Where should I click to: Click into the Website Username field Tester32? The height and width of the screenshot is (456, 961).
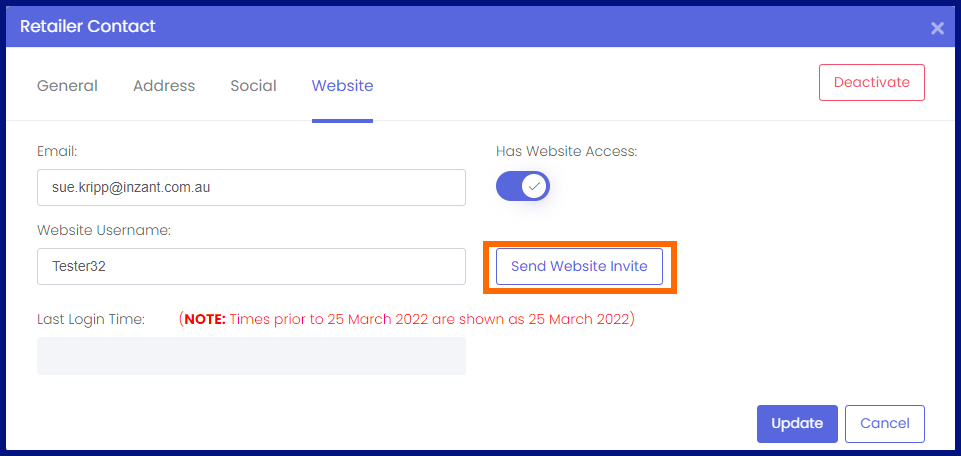click(251, 267)
